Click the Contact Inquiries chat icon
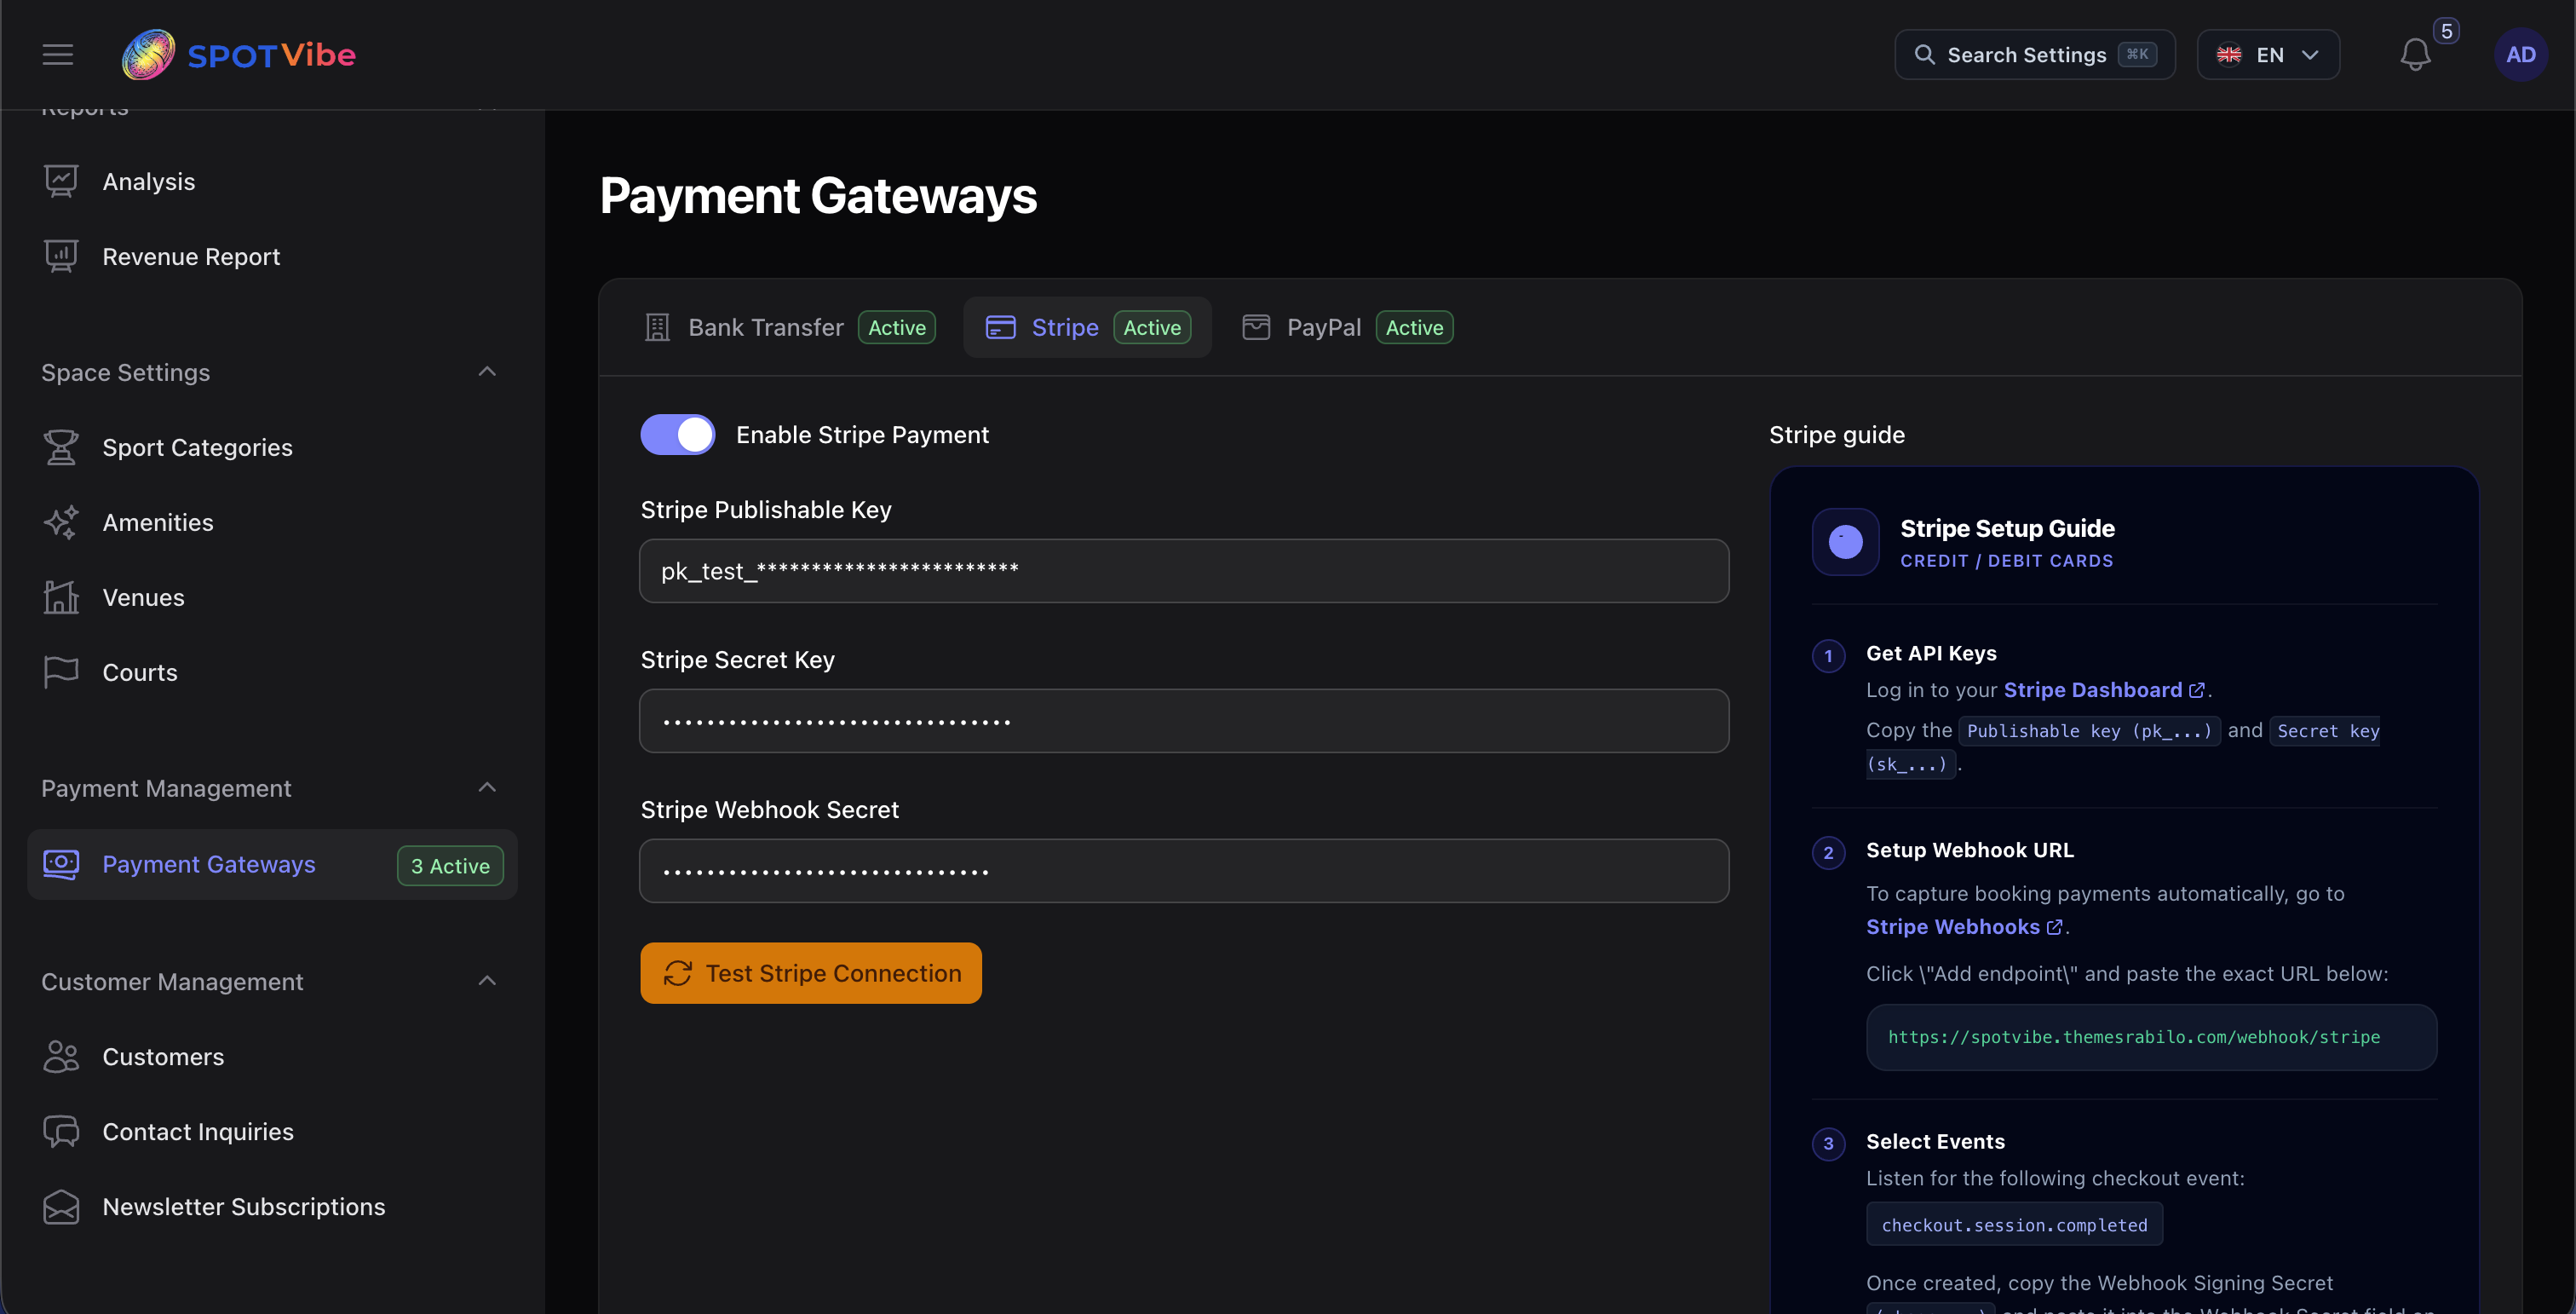This screenshot has width=2576, height=1314. point(61,1131)
